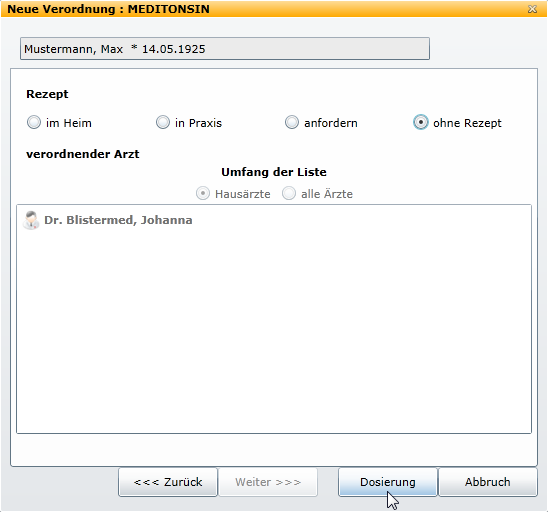Screen dimensions: 548x512
Task: Cancel the prescription with Abbruch
Action: coord(488,482)
